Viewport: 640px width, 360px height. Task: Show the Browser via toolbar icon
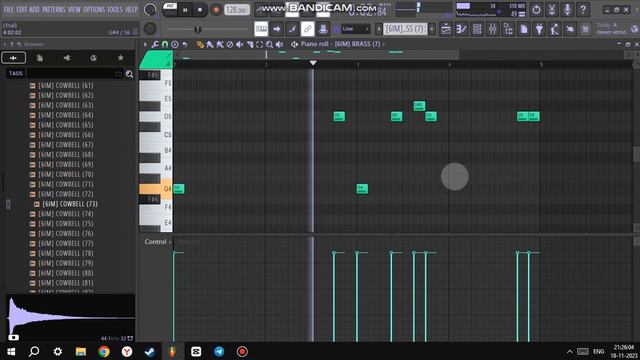[508, 29]
